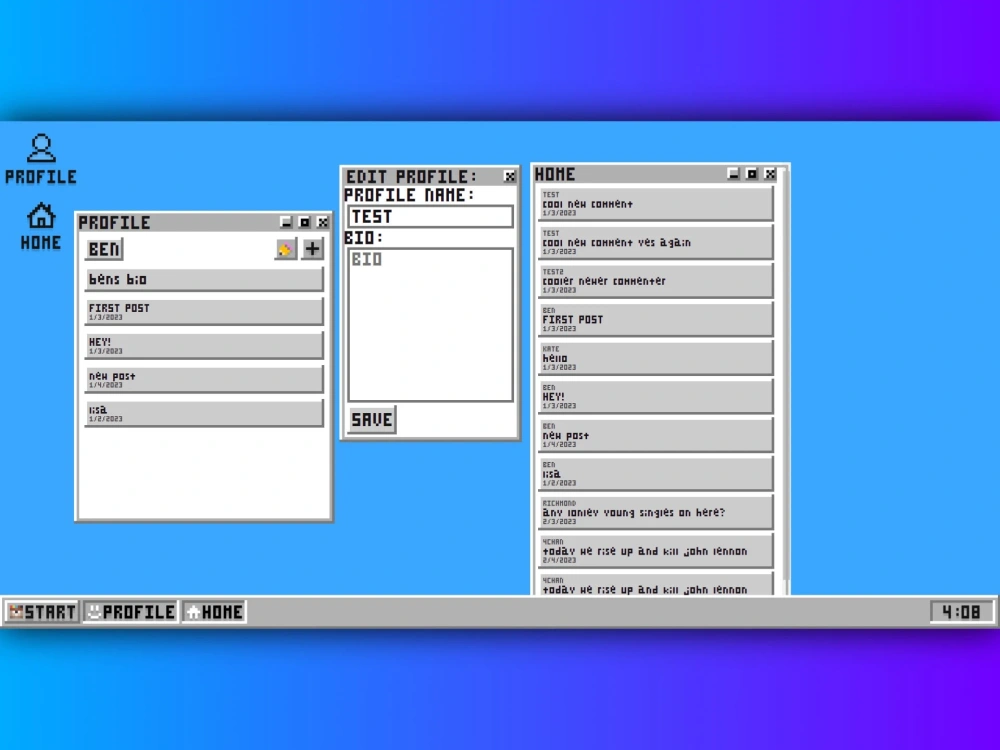
Task: Click the SAVE button in Edit Profile
Action: point(372,420)
